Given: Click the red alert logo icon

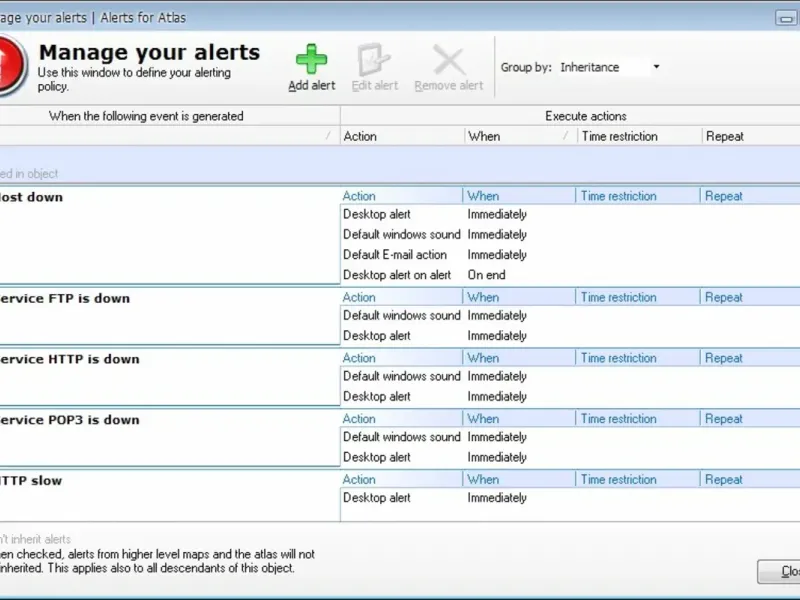Looking at the screenshot, I should click(x=11, y=65).
